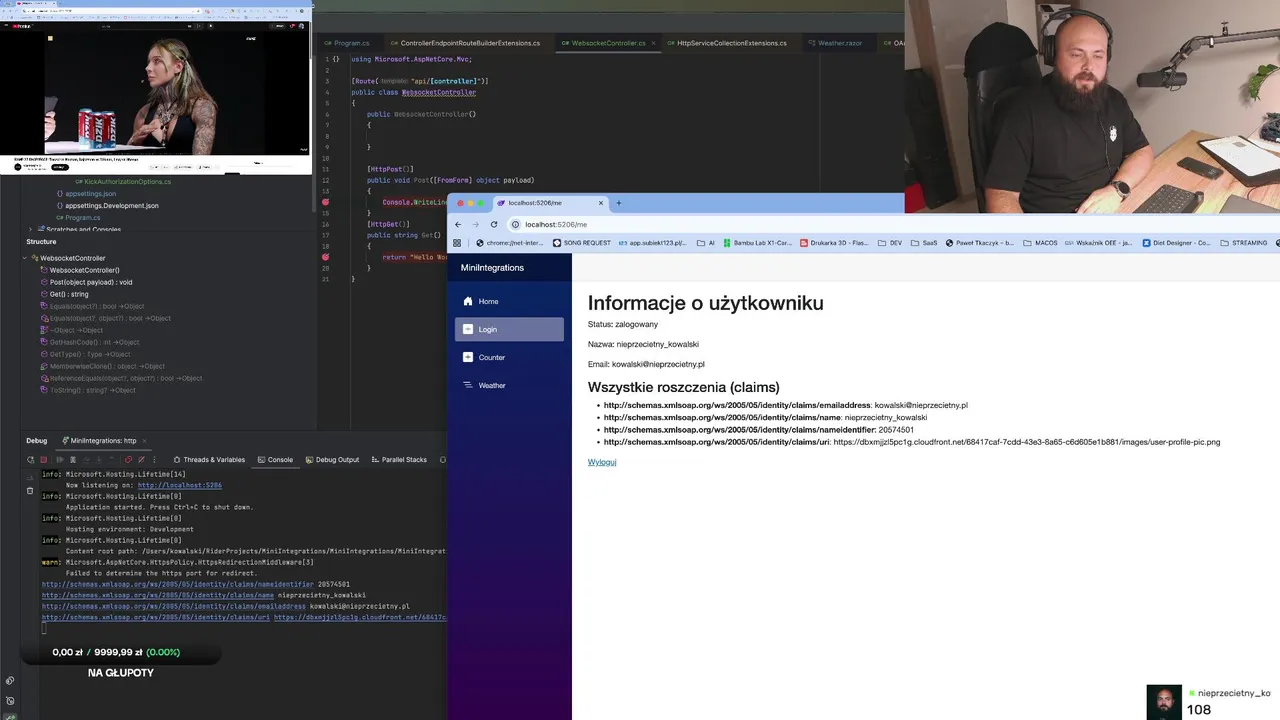The height and width of the screenshot is (720, 1280).
Task: Go back in browser history
Action: tap(458, 224)
